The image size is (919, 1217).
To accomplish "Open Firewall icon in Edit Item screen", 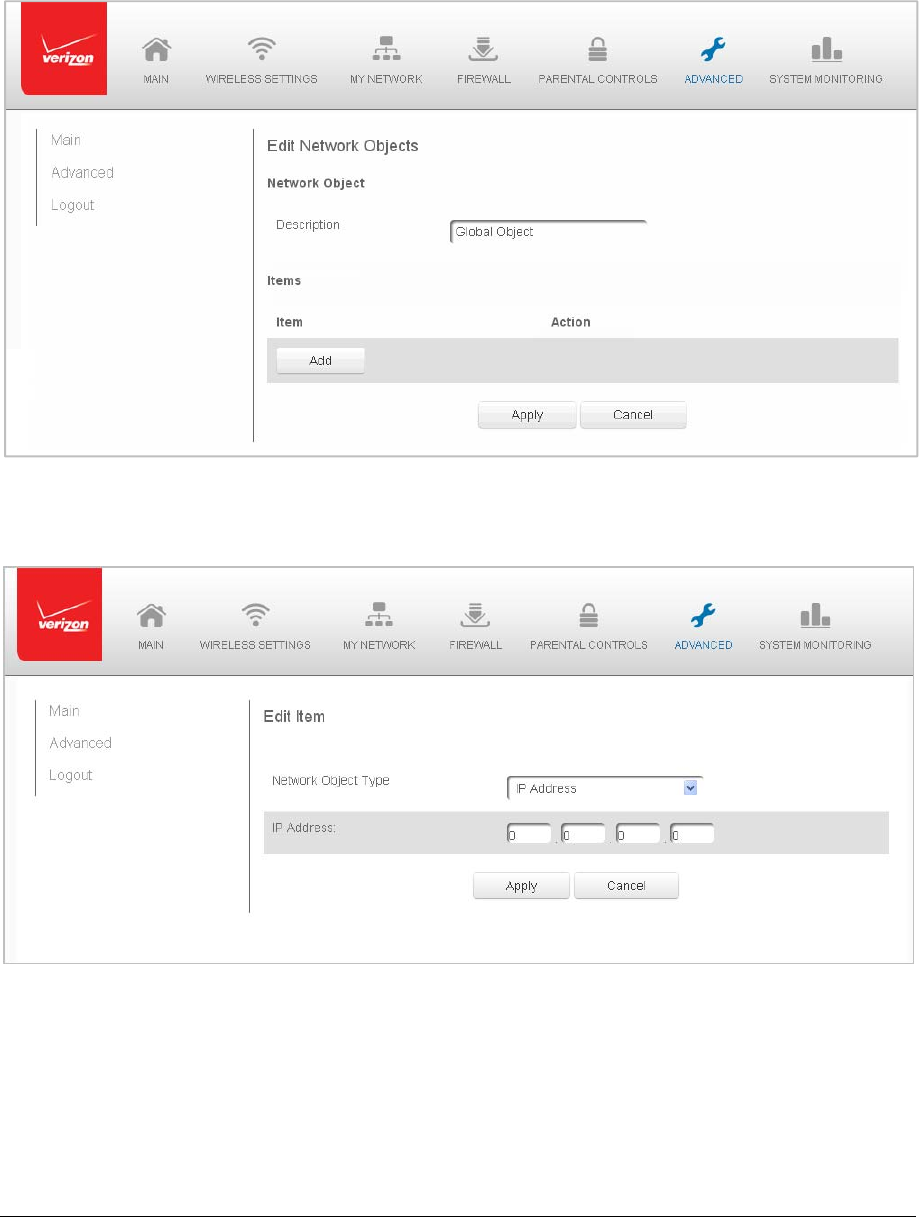I will point(474,615).
